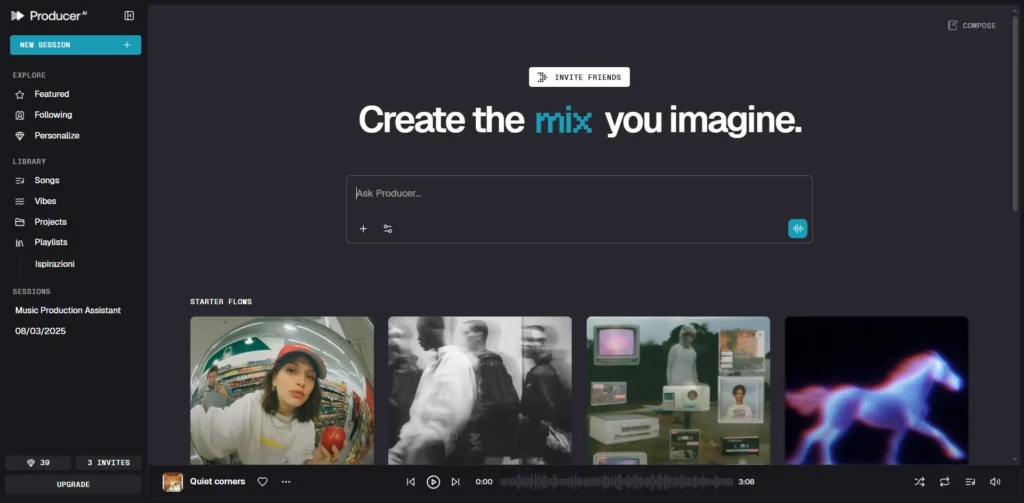Image resolution: width=1024 pixels, height=503 pixels.
Task: Expand the Playlists library section
Action: click(x=51, y=242)
